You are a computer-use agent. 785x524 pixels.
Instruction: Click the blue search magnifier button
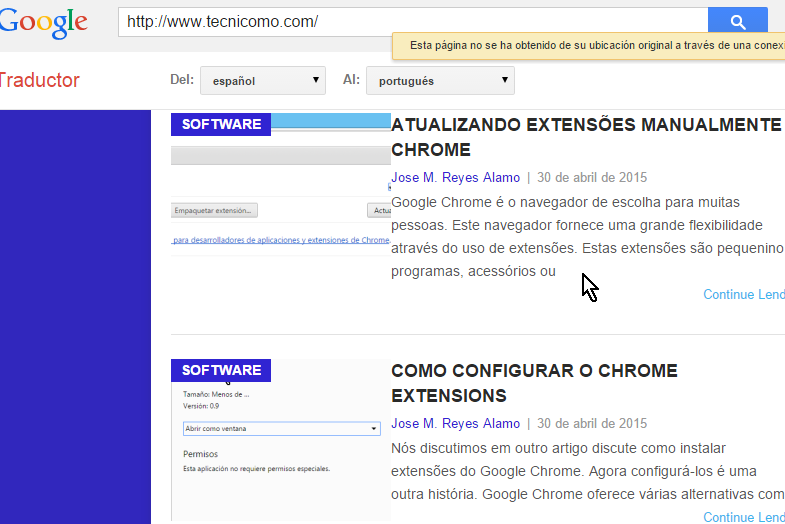(737, 22)
